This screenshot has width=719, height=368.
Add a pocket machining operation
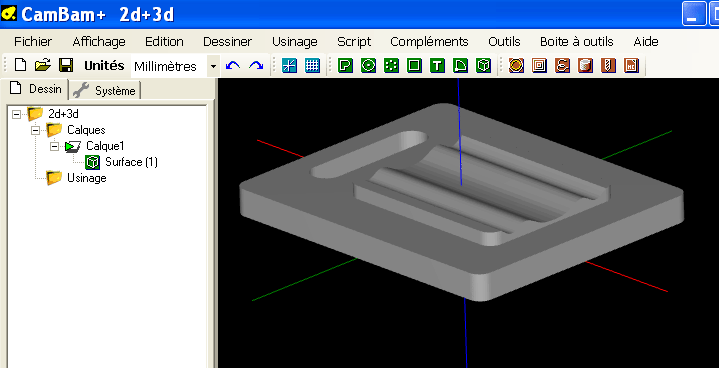(539, 66)
